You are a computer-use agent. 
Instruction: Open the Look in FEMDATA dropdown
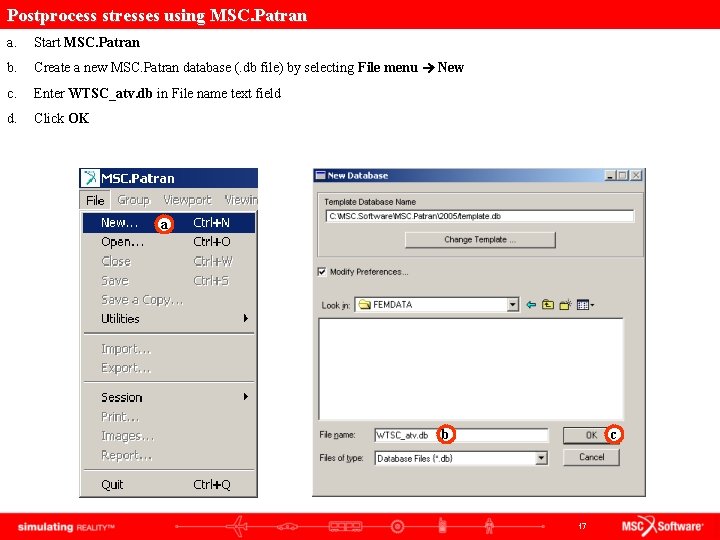pyautogui.click(x=513, y=304)
